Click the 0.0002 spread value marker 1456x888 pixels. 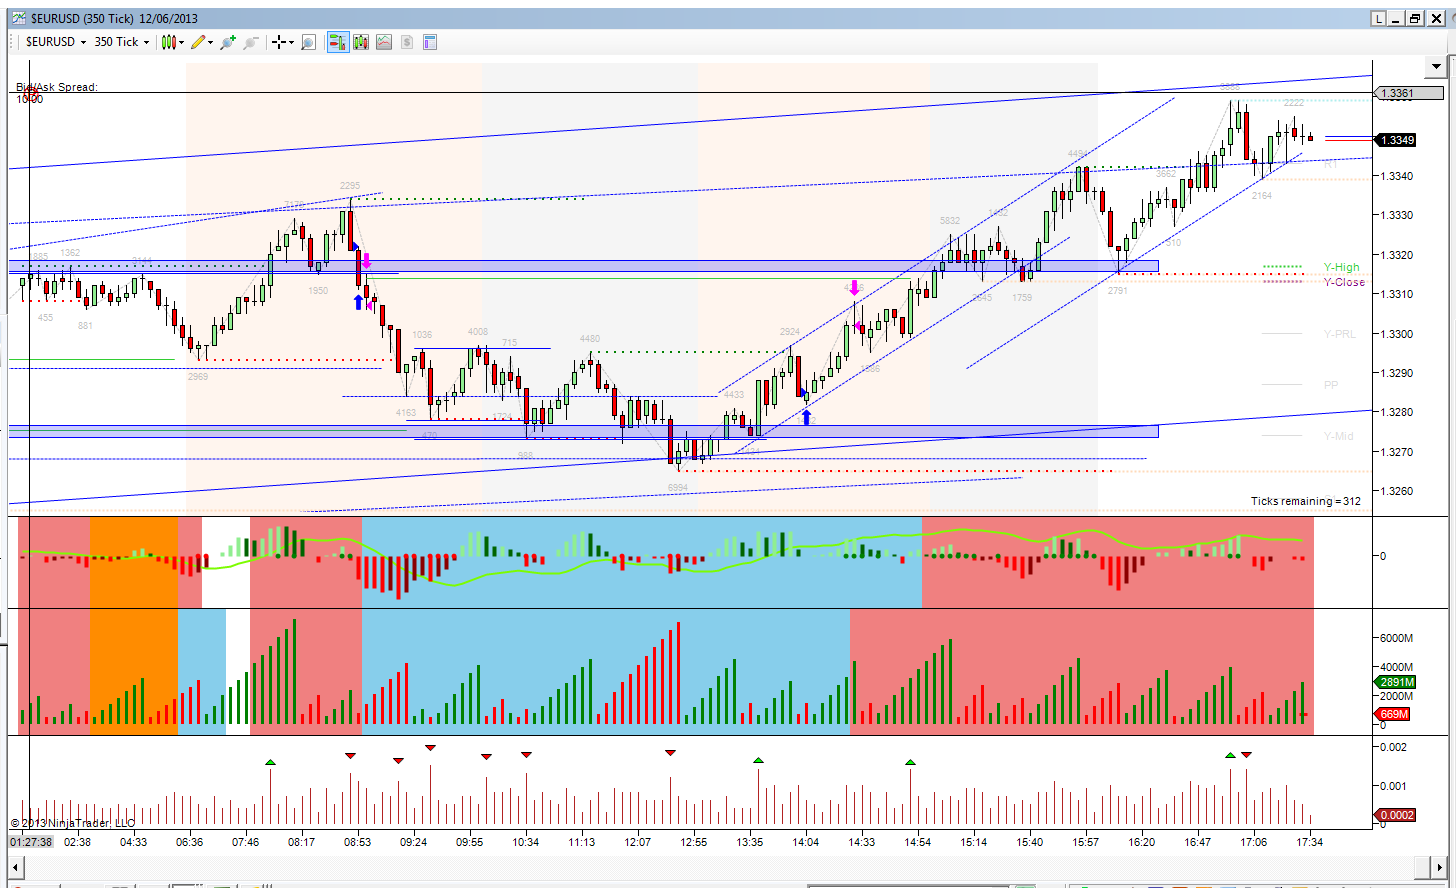(x=1396, y=815)
